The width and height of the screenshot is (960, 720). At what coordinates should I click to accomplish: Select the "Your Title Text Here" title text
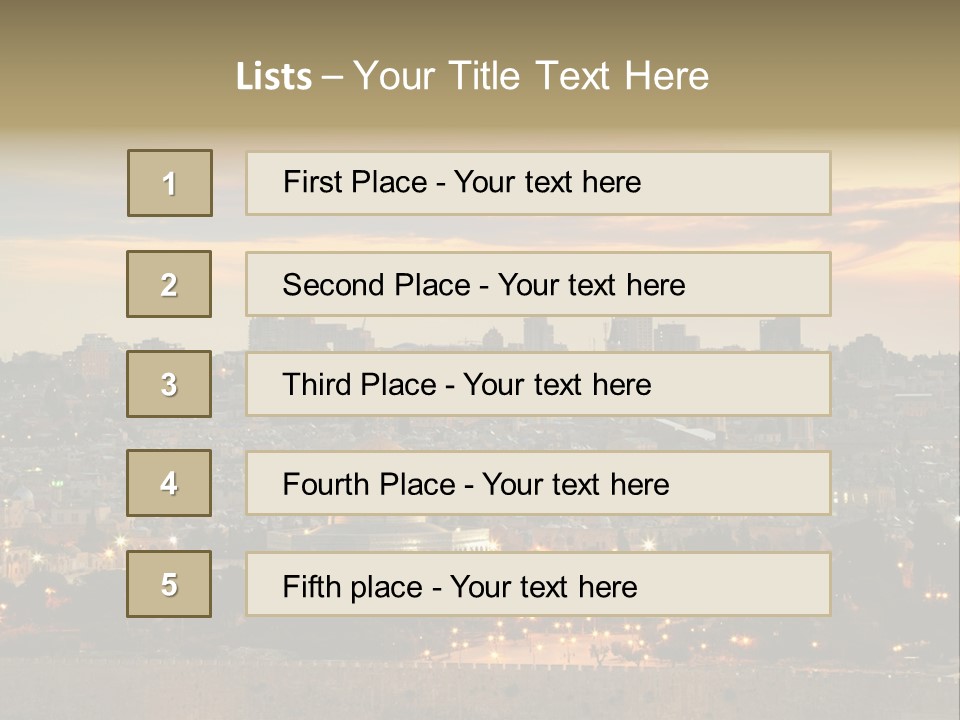click(x=531, y=76)
